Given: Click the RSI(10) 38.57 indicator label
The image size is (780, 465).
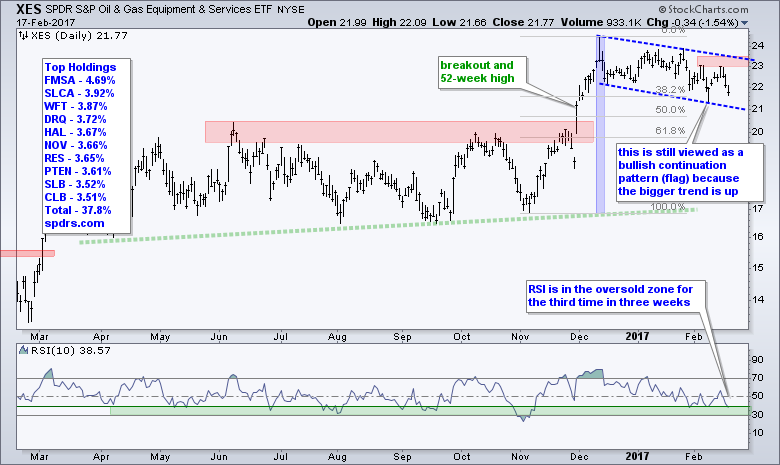Looking at the screenshot, I should 71,351.
